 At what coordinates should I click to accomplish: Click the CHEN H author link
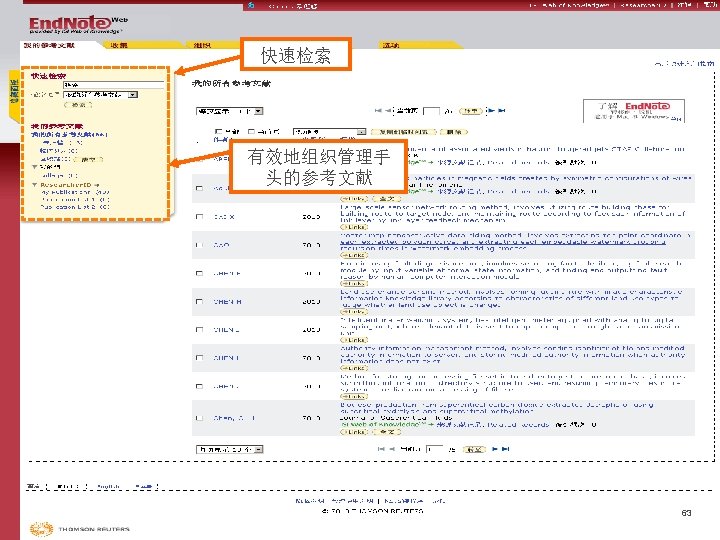tap(227, 302)
